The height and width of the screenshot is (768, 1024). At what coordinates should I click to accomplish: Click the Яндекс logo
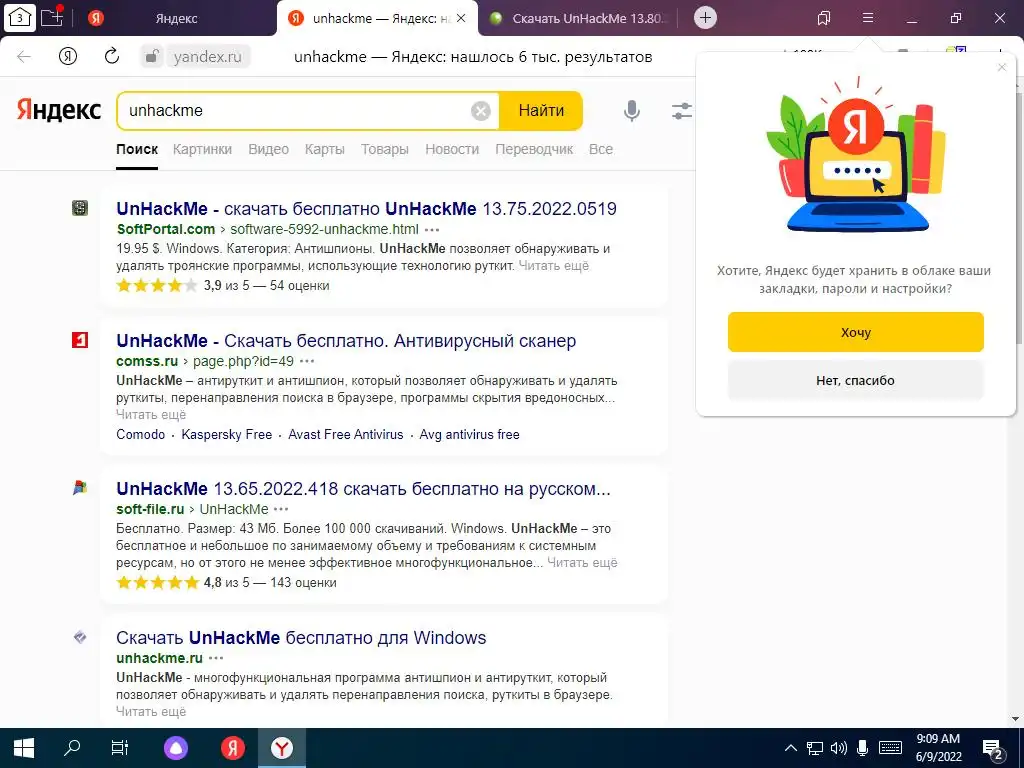(x=59, y=110)
